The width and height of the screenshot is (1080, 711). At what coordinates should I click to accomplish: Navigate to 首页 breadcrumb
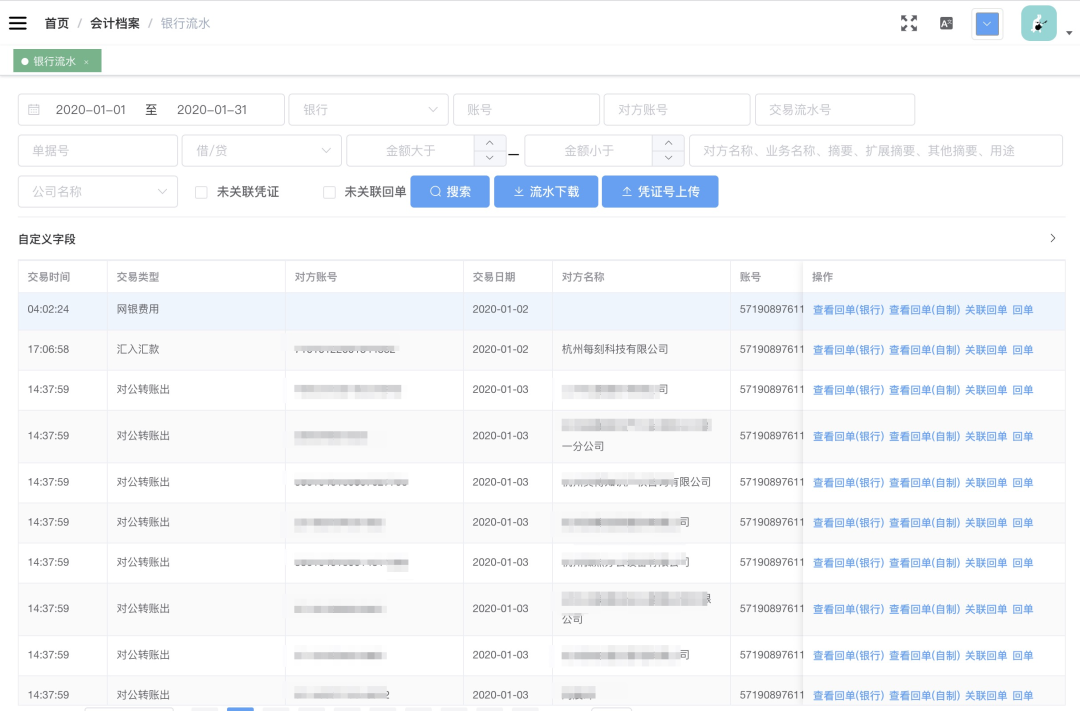[57, 23]
